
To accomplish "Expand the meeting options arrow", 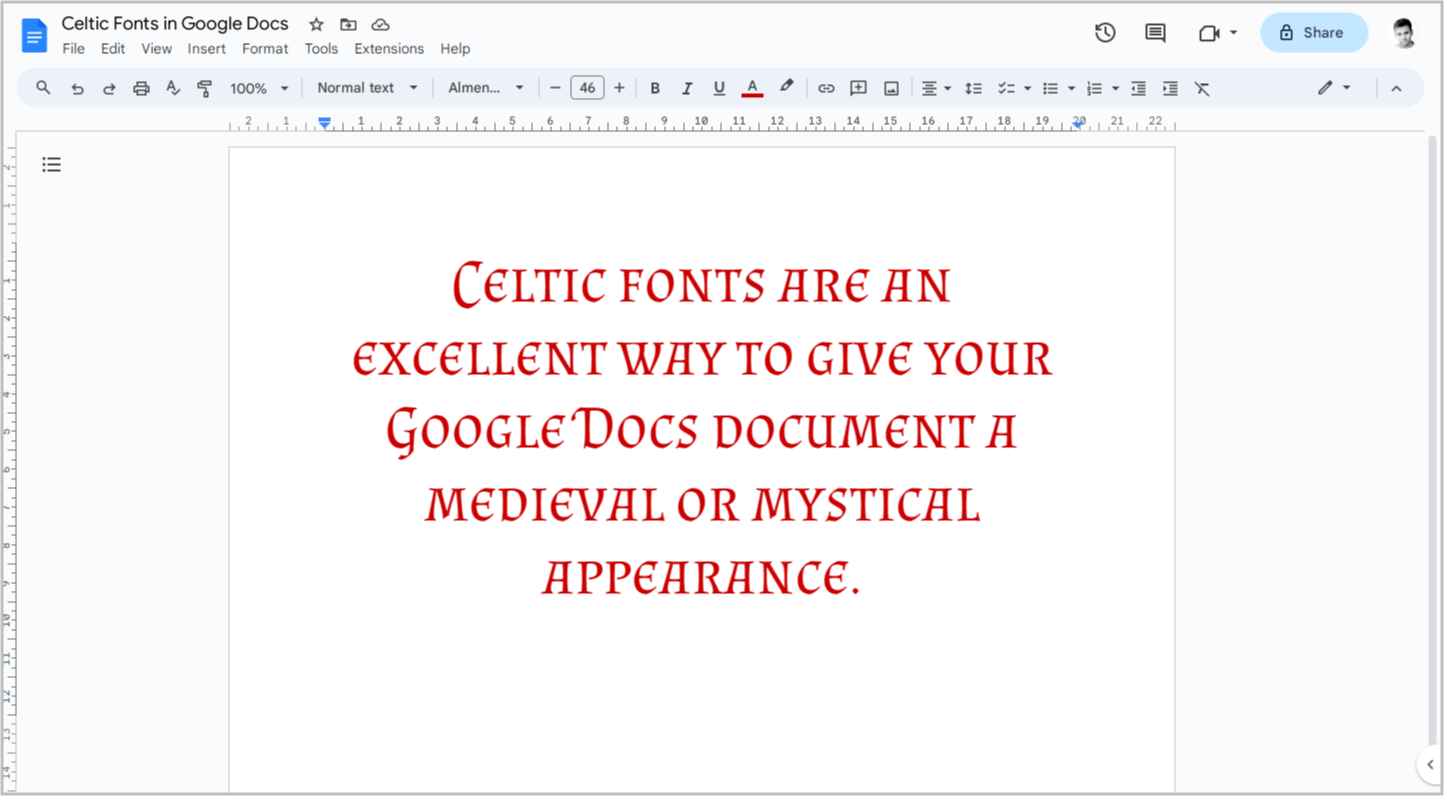I will pyautogui.click(x=1233, y=33).
